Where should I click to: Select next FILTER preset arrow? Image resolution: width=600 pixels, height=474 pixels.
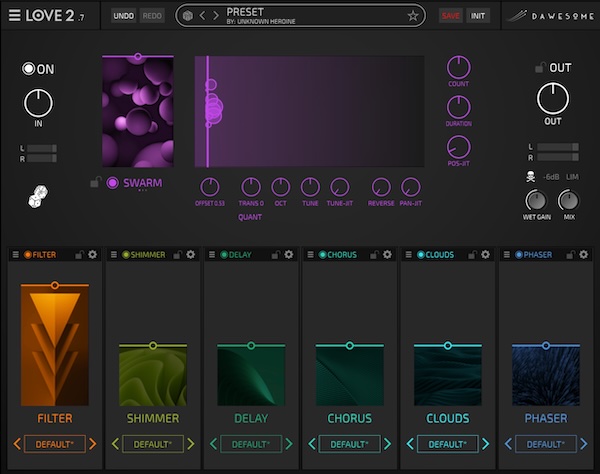pos(92,444)
